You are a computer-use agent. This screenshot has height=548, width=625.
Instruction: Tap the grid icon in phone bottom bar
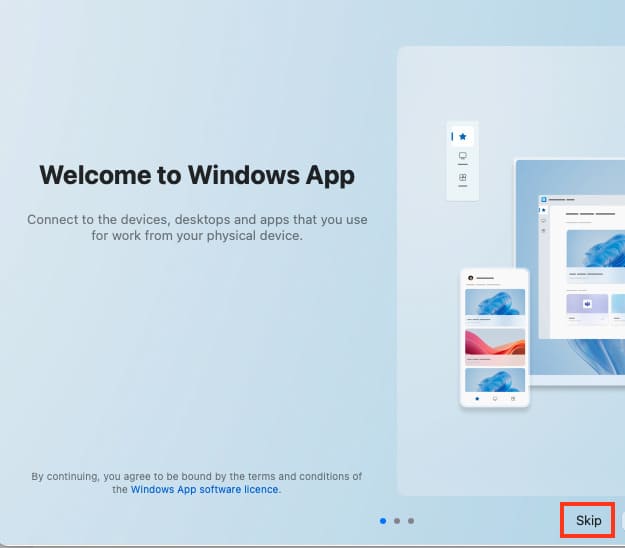pos(513,398)
